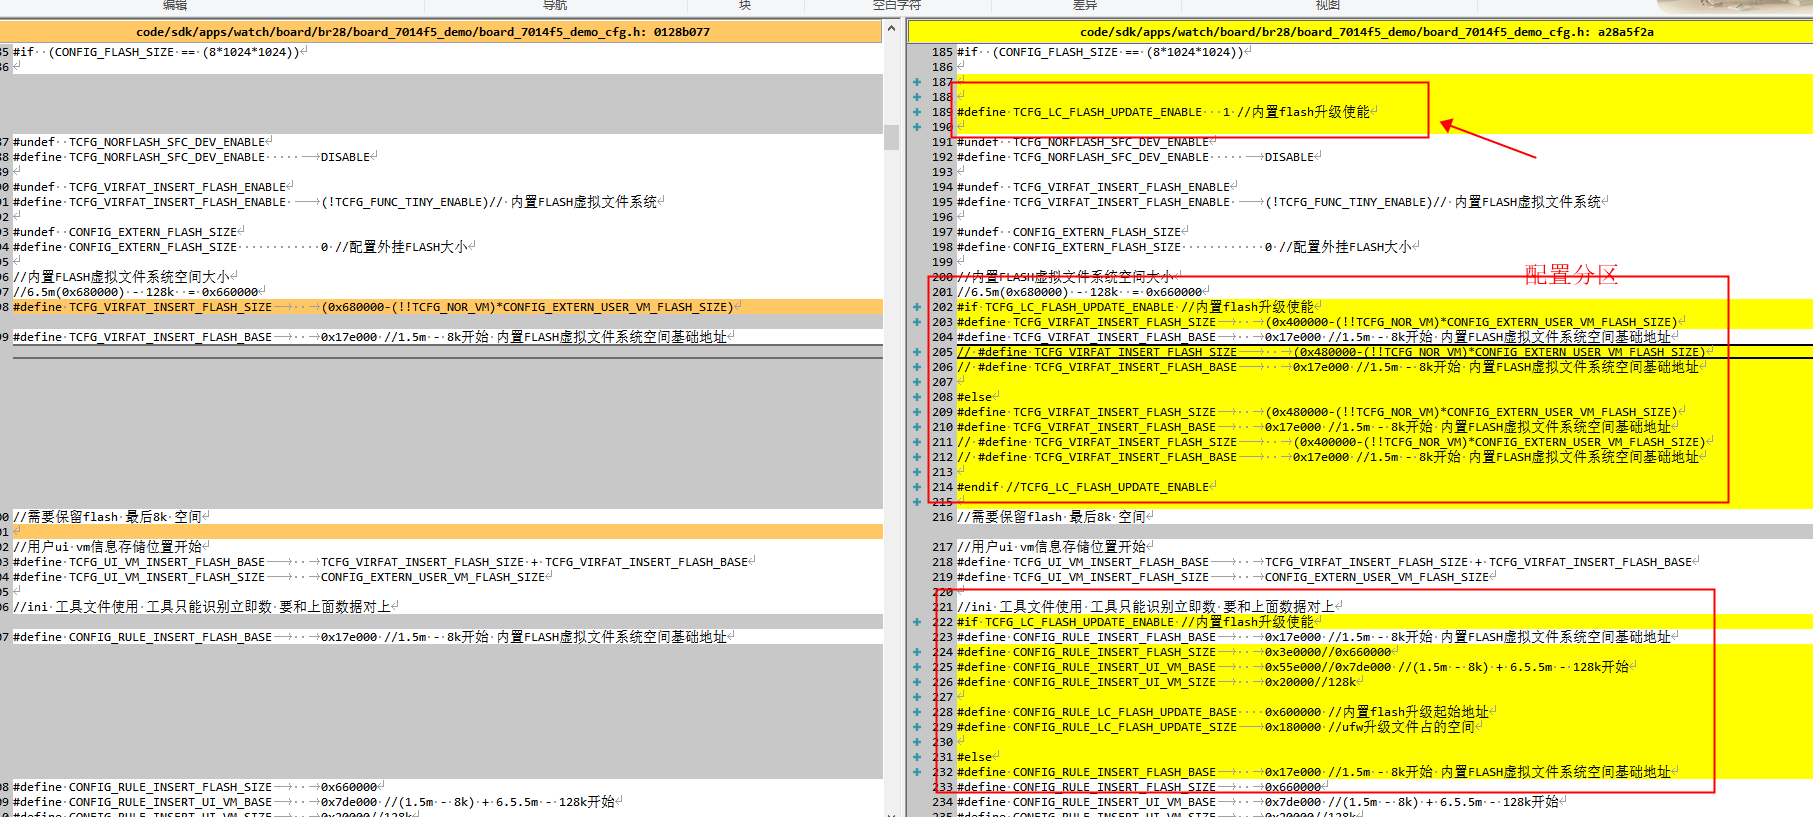
Task: Click CONFIG_RULE_LC_FLASH_UPDATE_BASE define on line 228
Action: pyautogui.click(x=1223, y=712)
